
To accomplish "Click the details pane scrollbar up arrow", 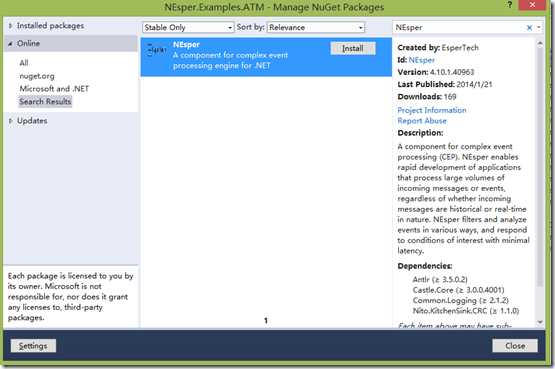I will click(540, 44).
